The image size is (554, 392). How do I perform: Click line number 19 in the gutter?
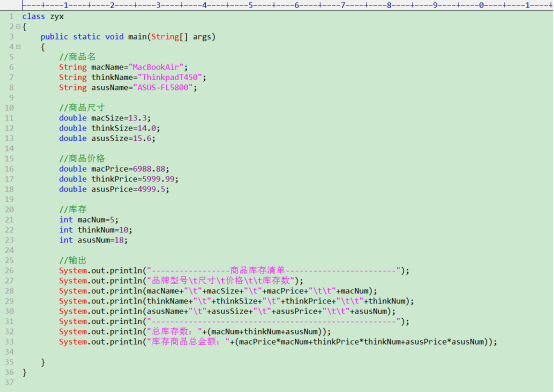[10, 200]
